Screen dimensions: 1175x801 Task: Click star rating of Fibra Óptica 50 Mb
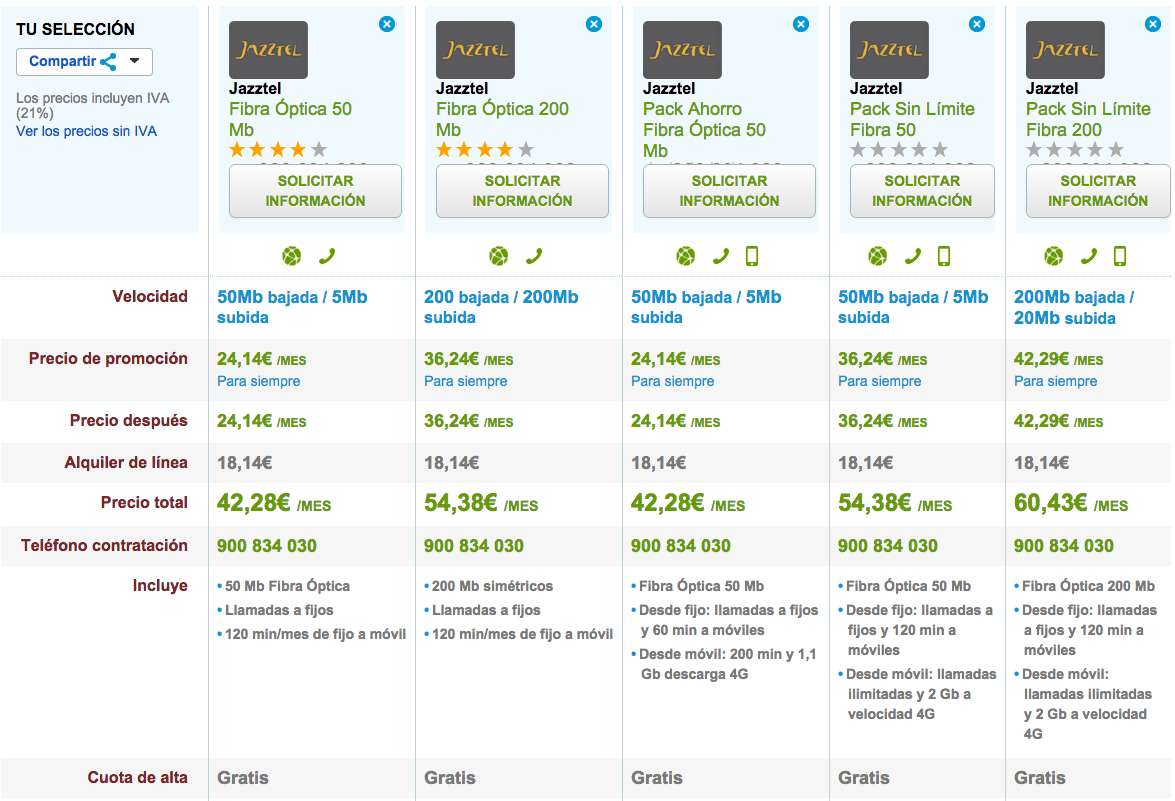pyautogui.click(x=278, y=150)
